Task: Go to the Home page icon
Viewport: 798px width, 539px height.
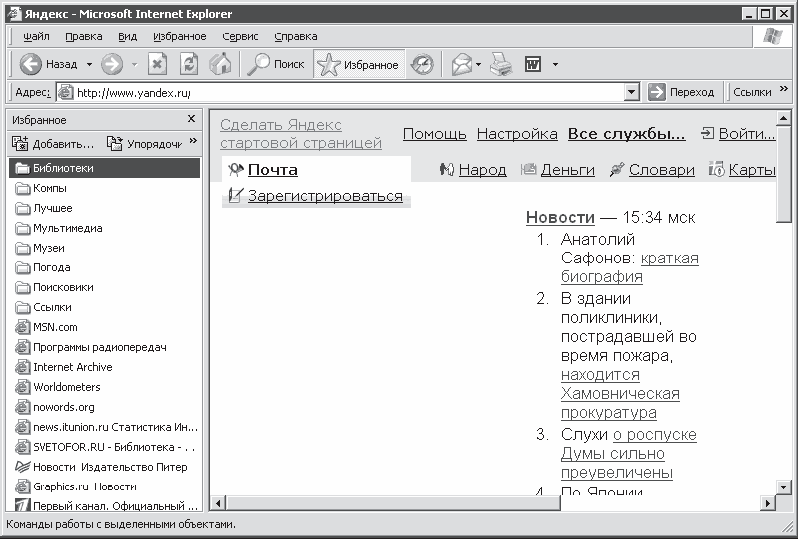Action: (x=220, y=64)
